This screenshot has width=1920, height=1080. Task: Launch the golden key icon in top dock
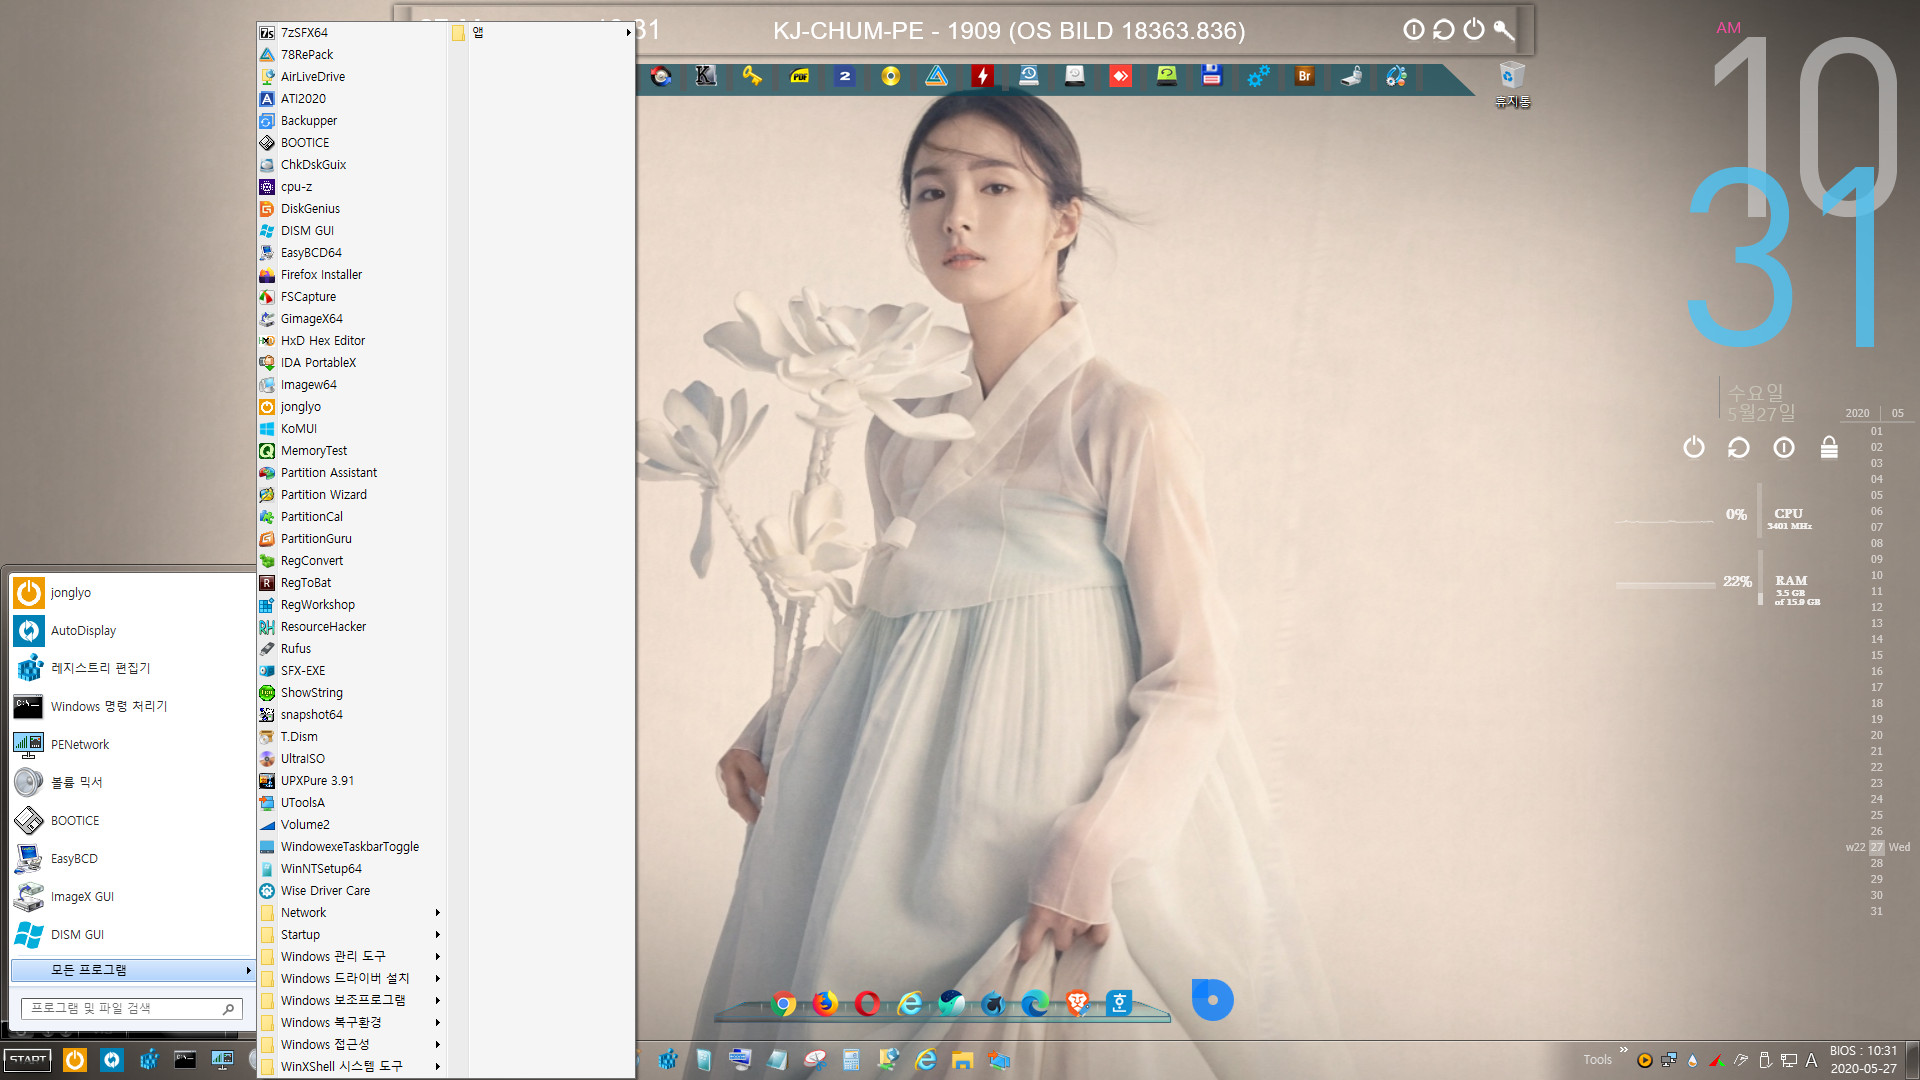point(752,76)
